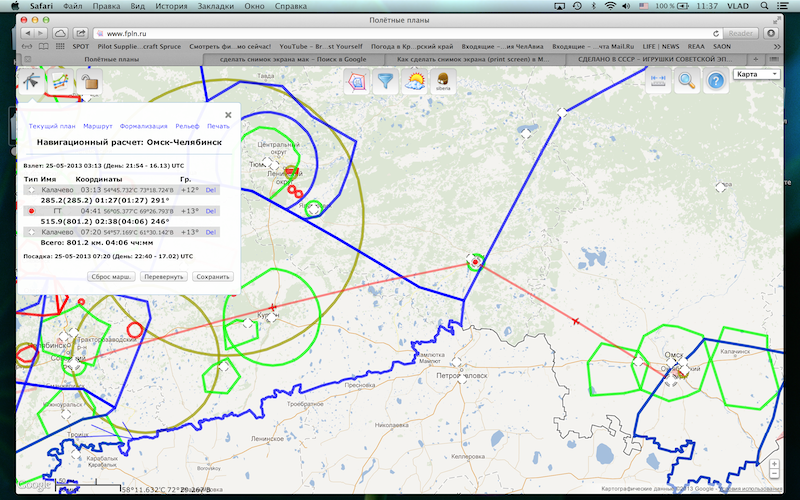Click the padlock login icon
This screenshot has width=800, height=500.
pos(90,83)
